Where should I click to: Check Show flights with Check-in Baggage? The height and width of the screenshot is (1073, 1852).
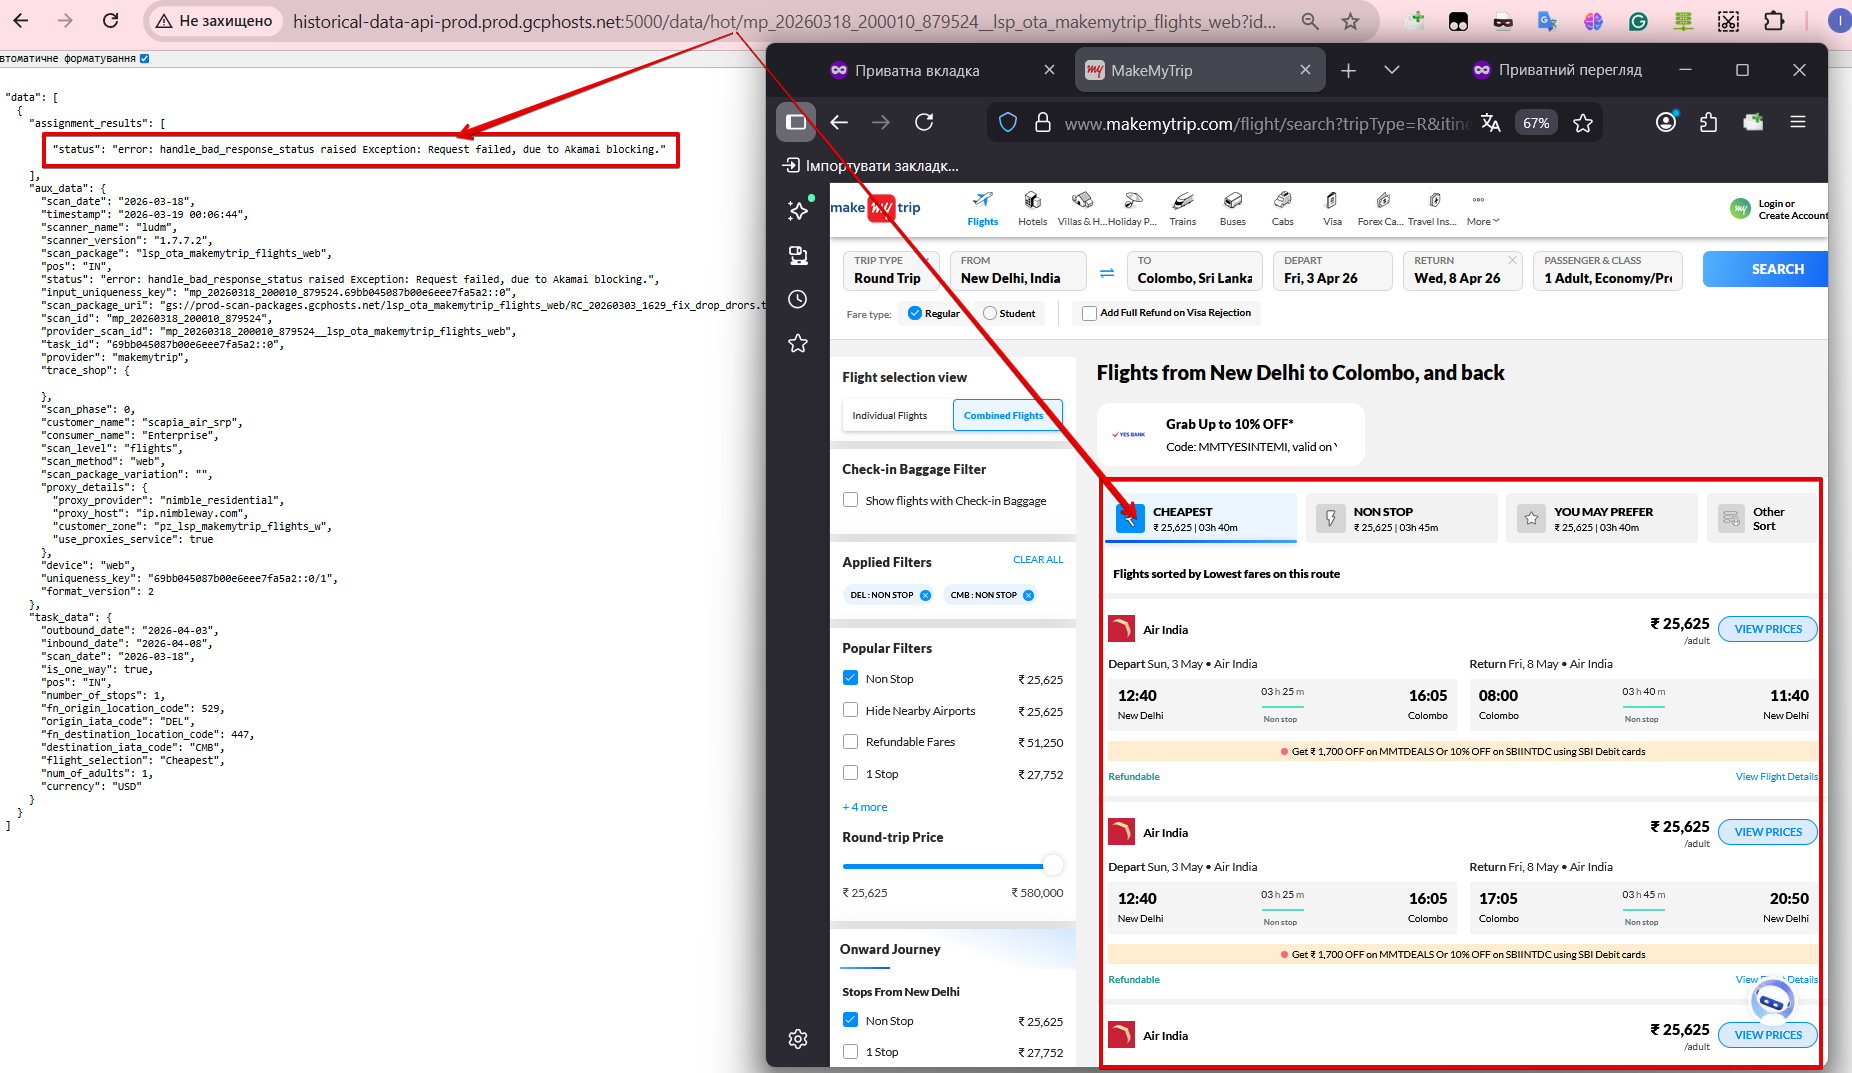click(850, 500)
